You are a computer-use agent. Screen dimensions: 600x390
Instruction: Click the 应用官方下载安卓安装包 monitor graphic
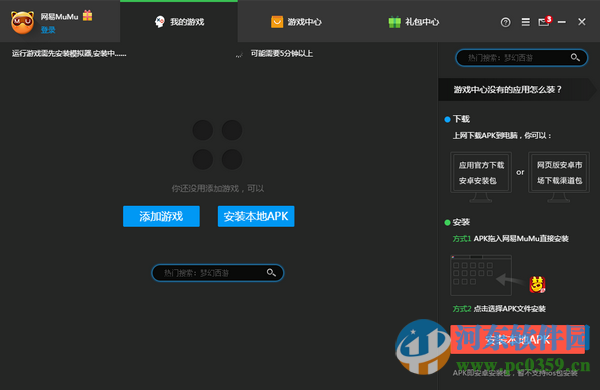pyautogui.click(x=481, y=177)
